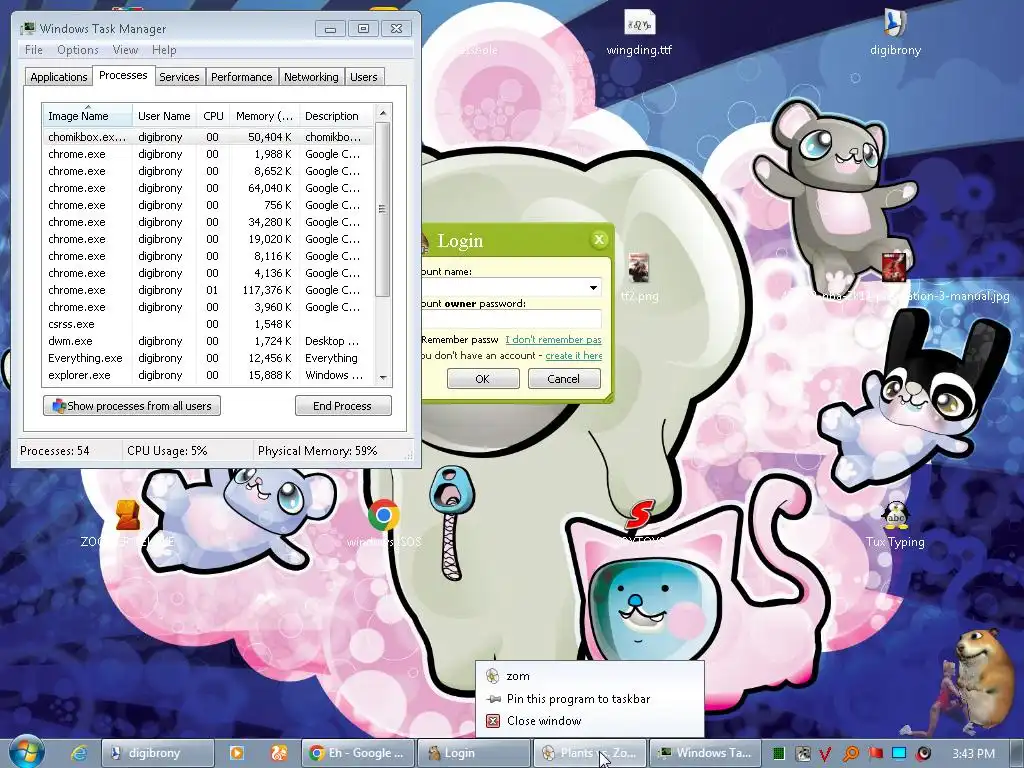Switch to the Applications tab
The height and width of the screenshot is (768, 1024).
59,77
